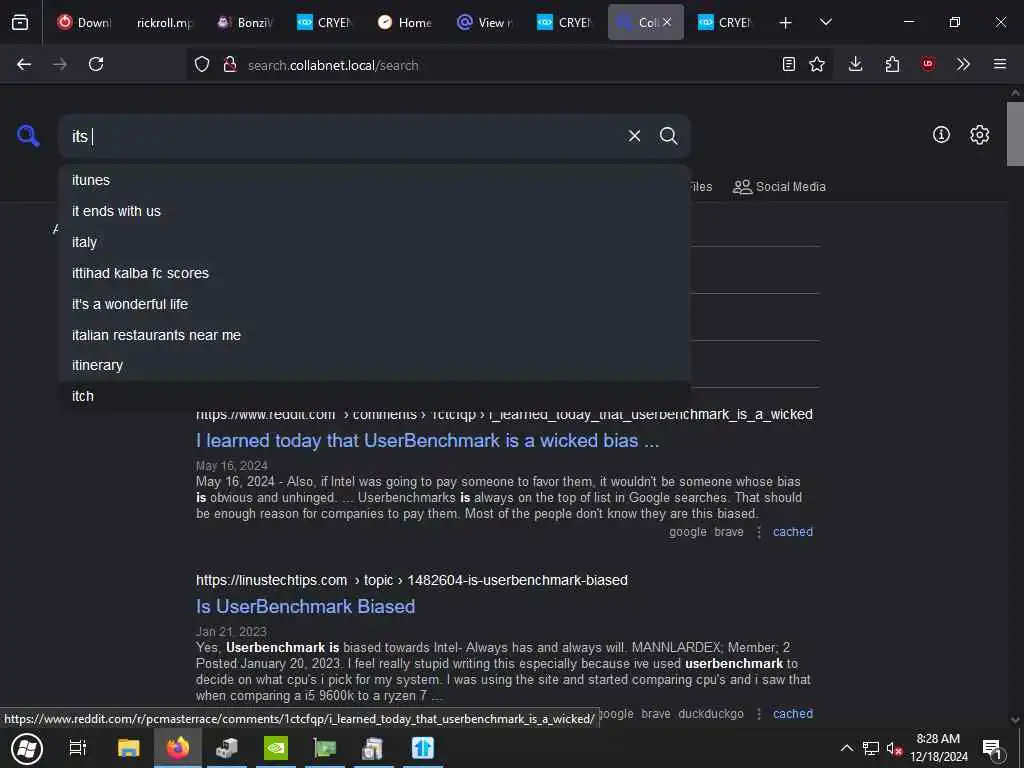Open network tray icon
This screenshot has width=1024, height=768.
pyautogui.click(x=871, y=748)
